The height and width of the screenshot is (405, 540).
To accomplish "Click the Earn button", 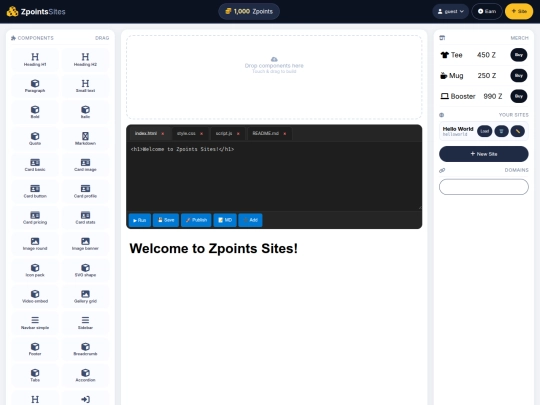I will pyautogui.click(x=487, y=11).
